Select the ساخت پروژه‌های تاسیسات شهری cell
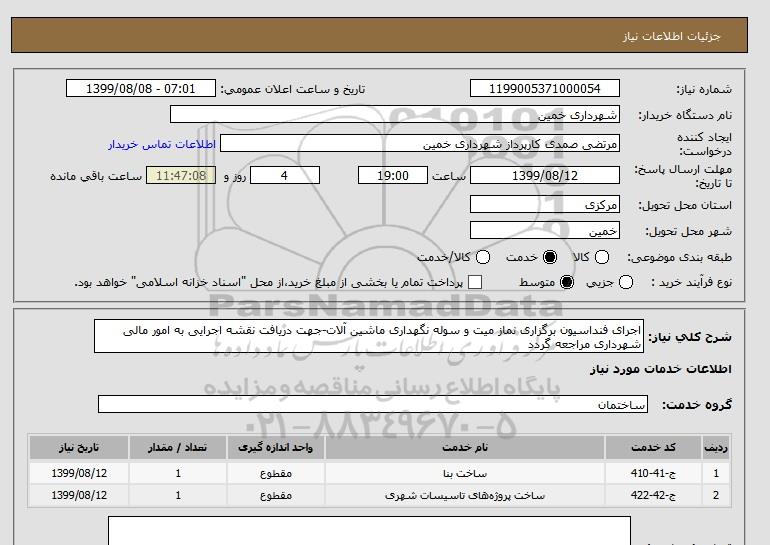Viewport: 770px width, 545px height. tap(465, 495)
